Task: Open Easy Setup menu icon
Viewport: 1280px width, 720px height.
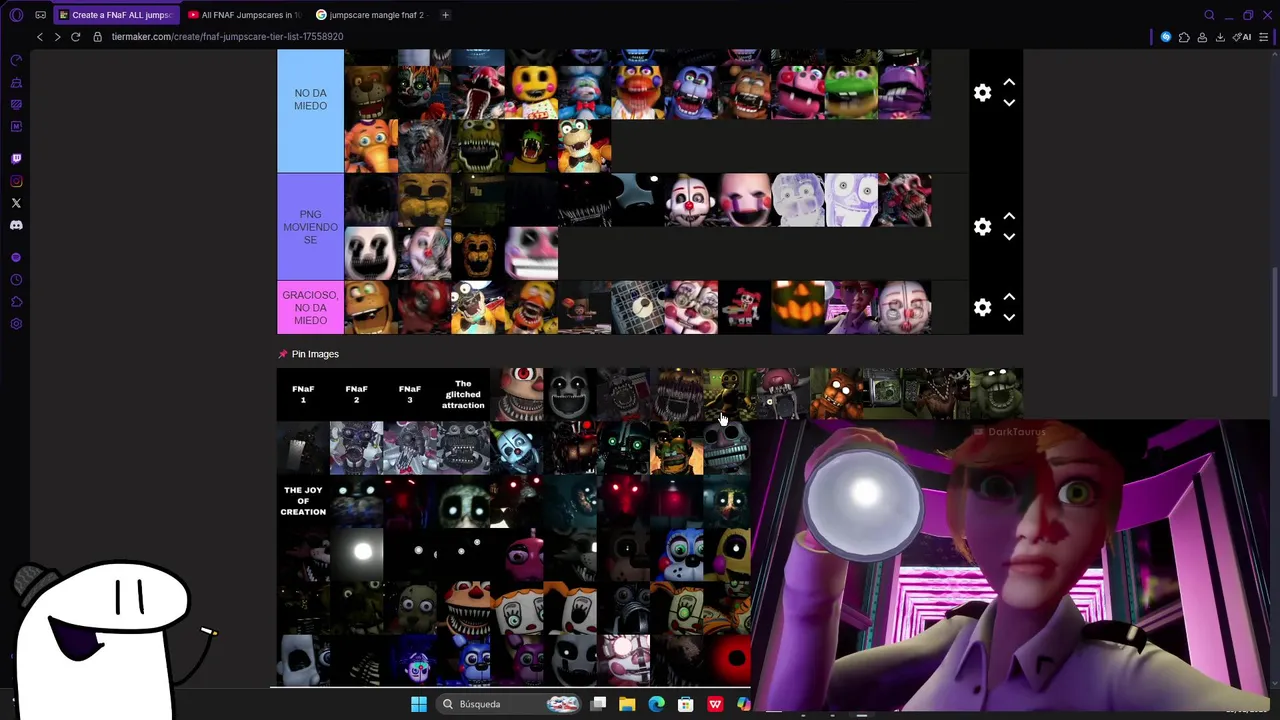Action: coord(1264,37)
